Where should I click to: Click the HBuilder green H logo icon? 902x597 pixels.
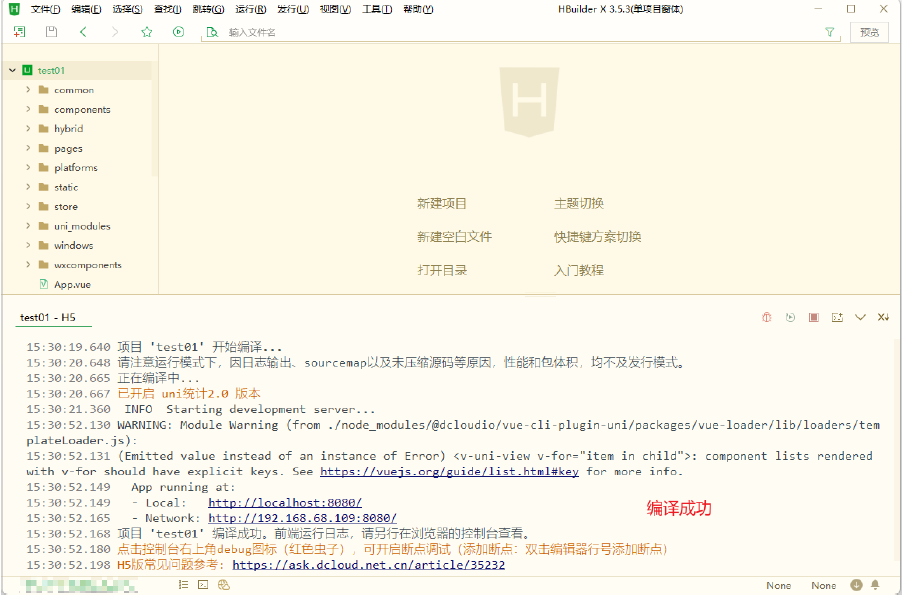[14, 9]
